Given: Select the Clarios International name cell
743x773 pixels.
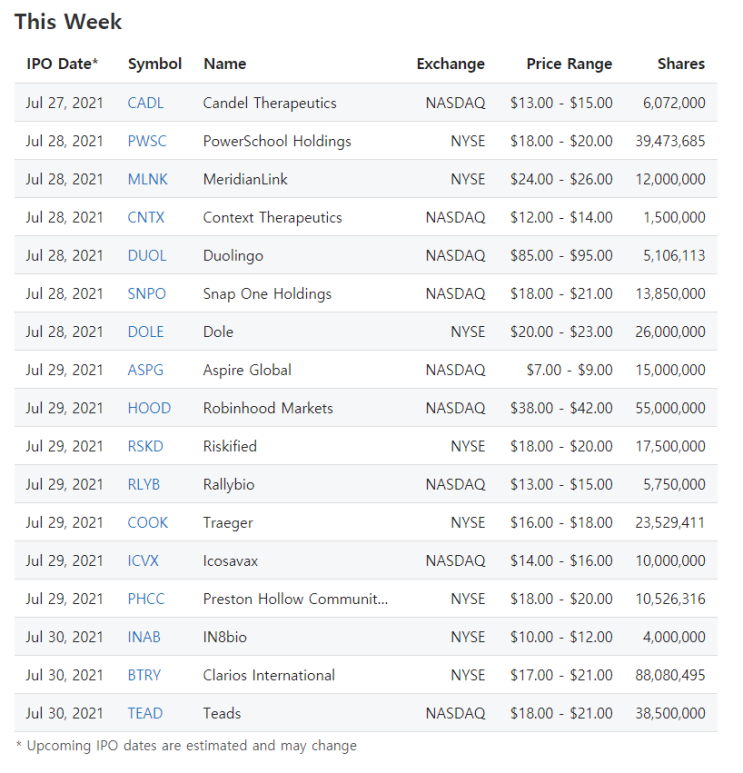Looking at the screenshot, I should pyautogui.click(x=269, y=675).
